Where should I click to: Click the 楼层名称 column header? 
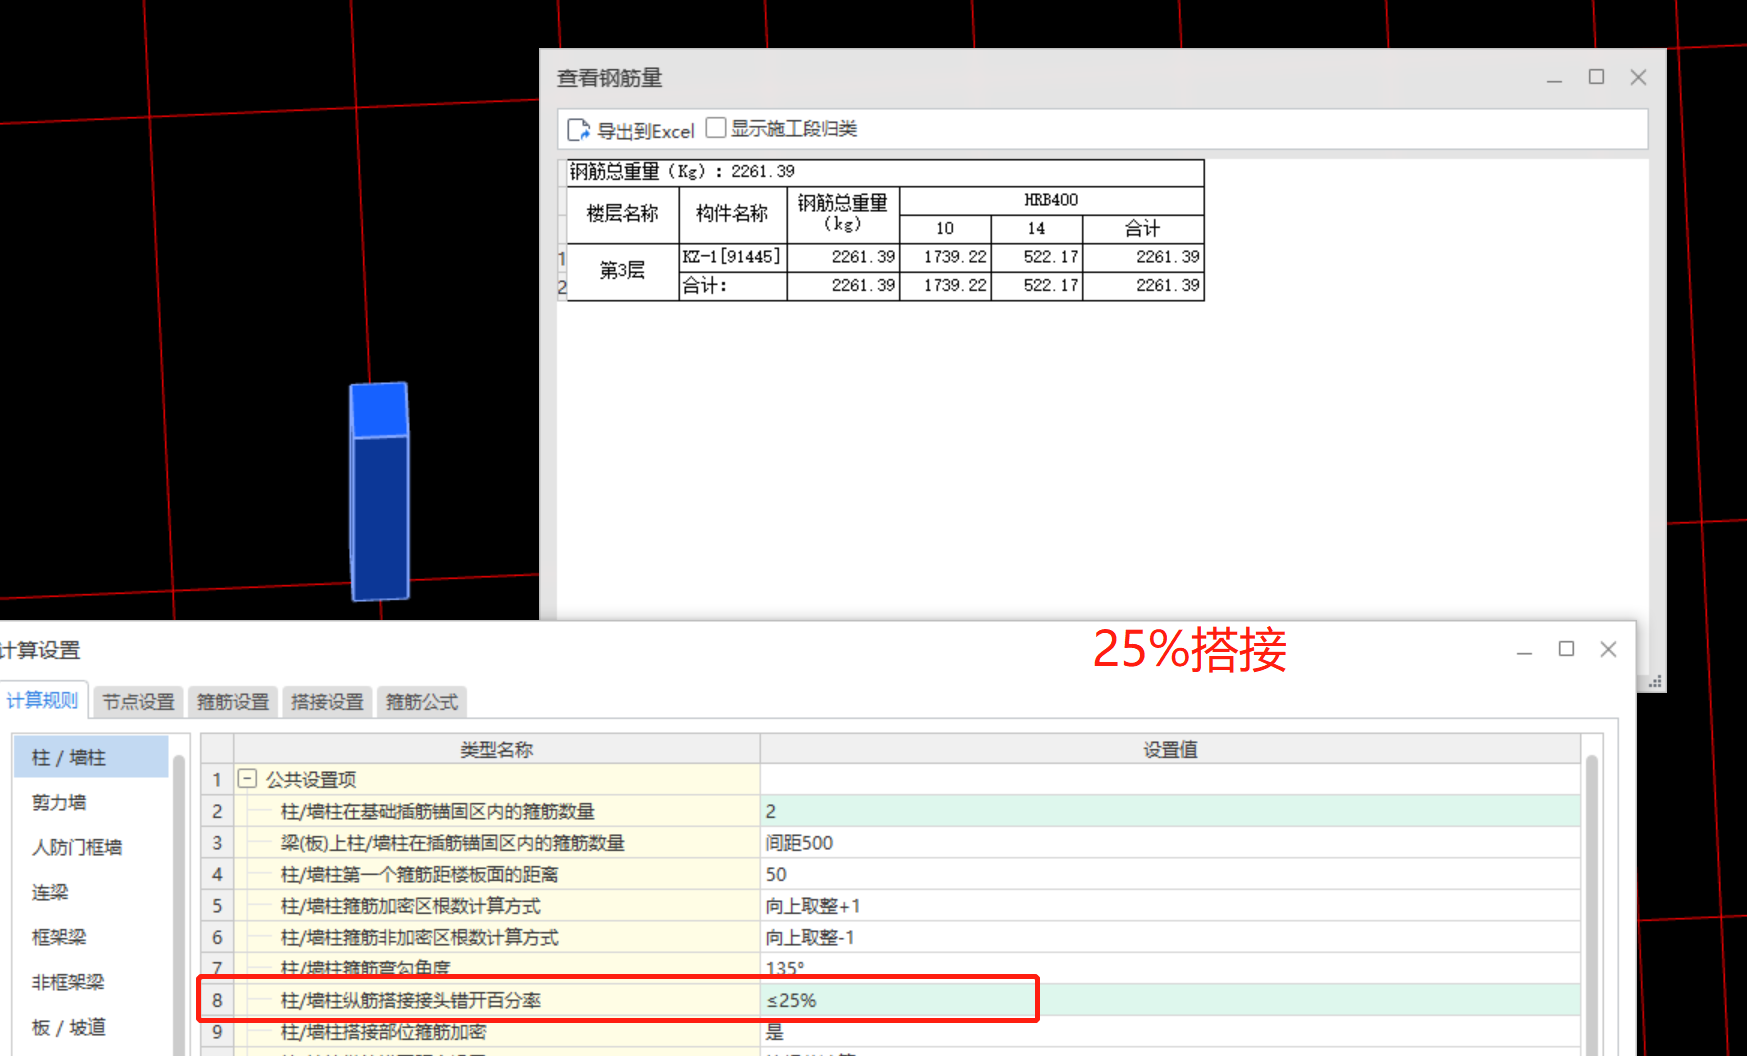tap(622, 214)
